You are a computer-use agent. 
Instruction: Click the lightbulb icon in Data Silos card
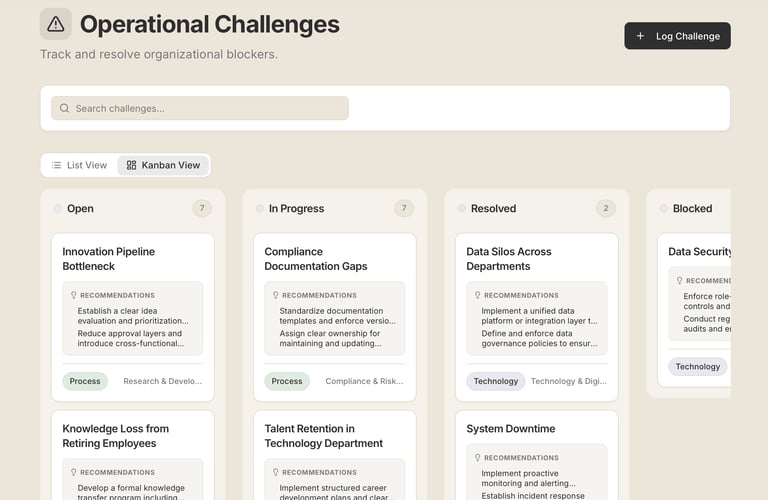(477, 296)
